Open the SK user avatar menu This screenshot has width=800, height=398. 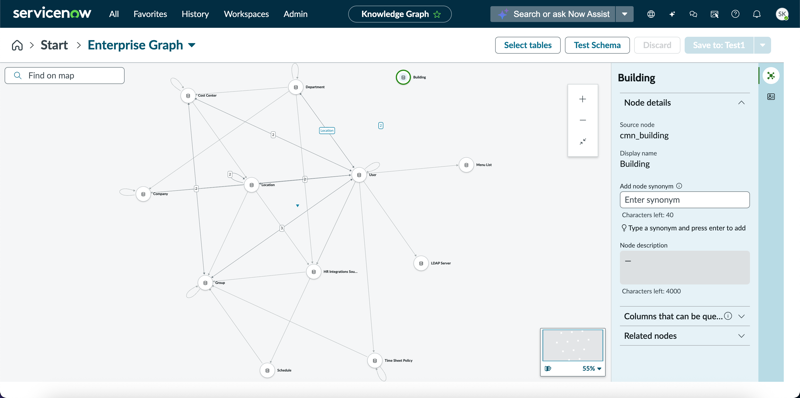[x=782, y=14]
